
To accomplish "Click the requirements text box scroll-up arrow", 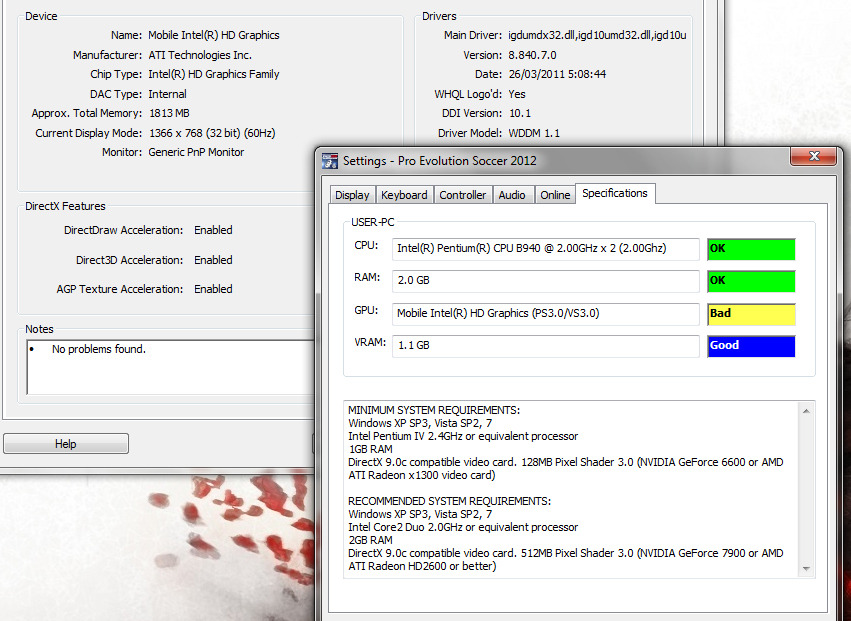I will 806,411.
